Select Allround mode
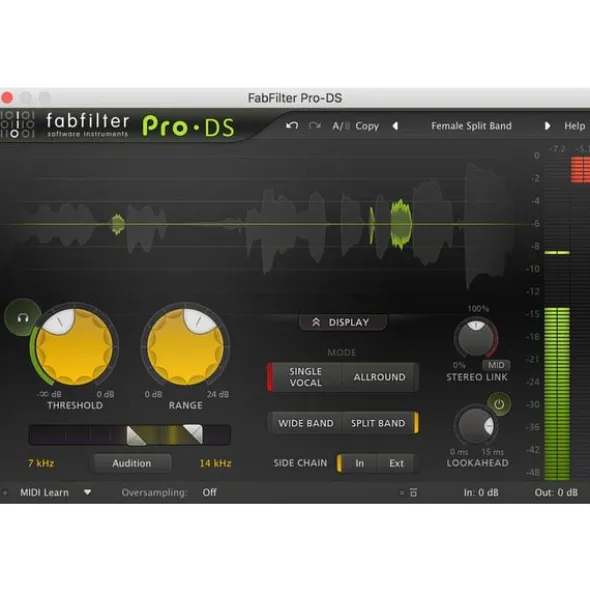This screenshot has width=590, height=591. click(380, 377)
